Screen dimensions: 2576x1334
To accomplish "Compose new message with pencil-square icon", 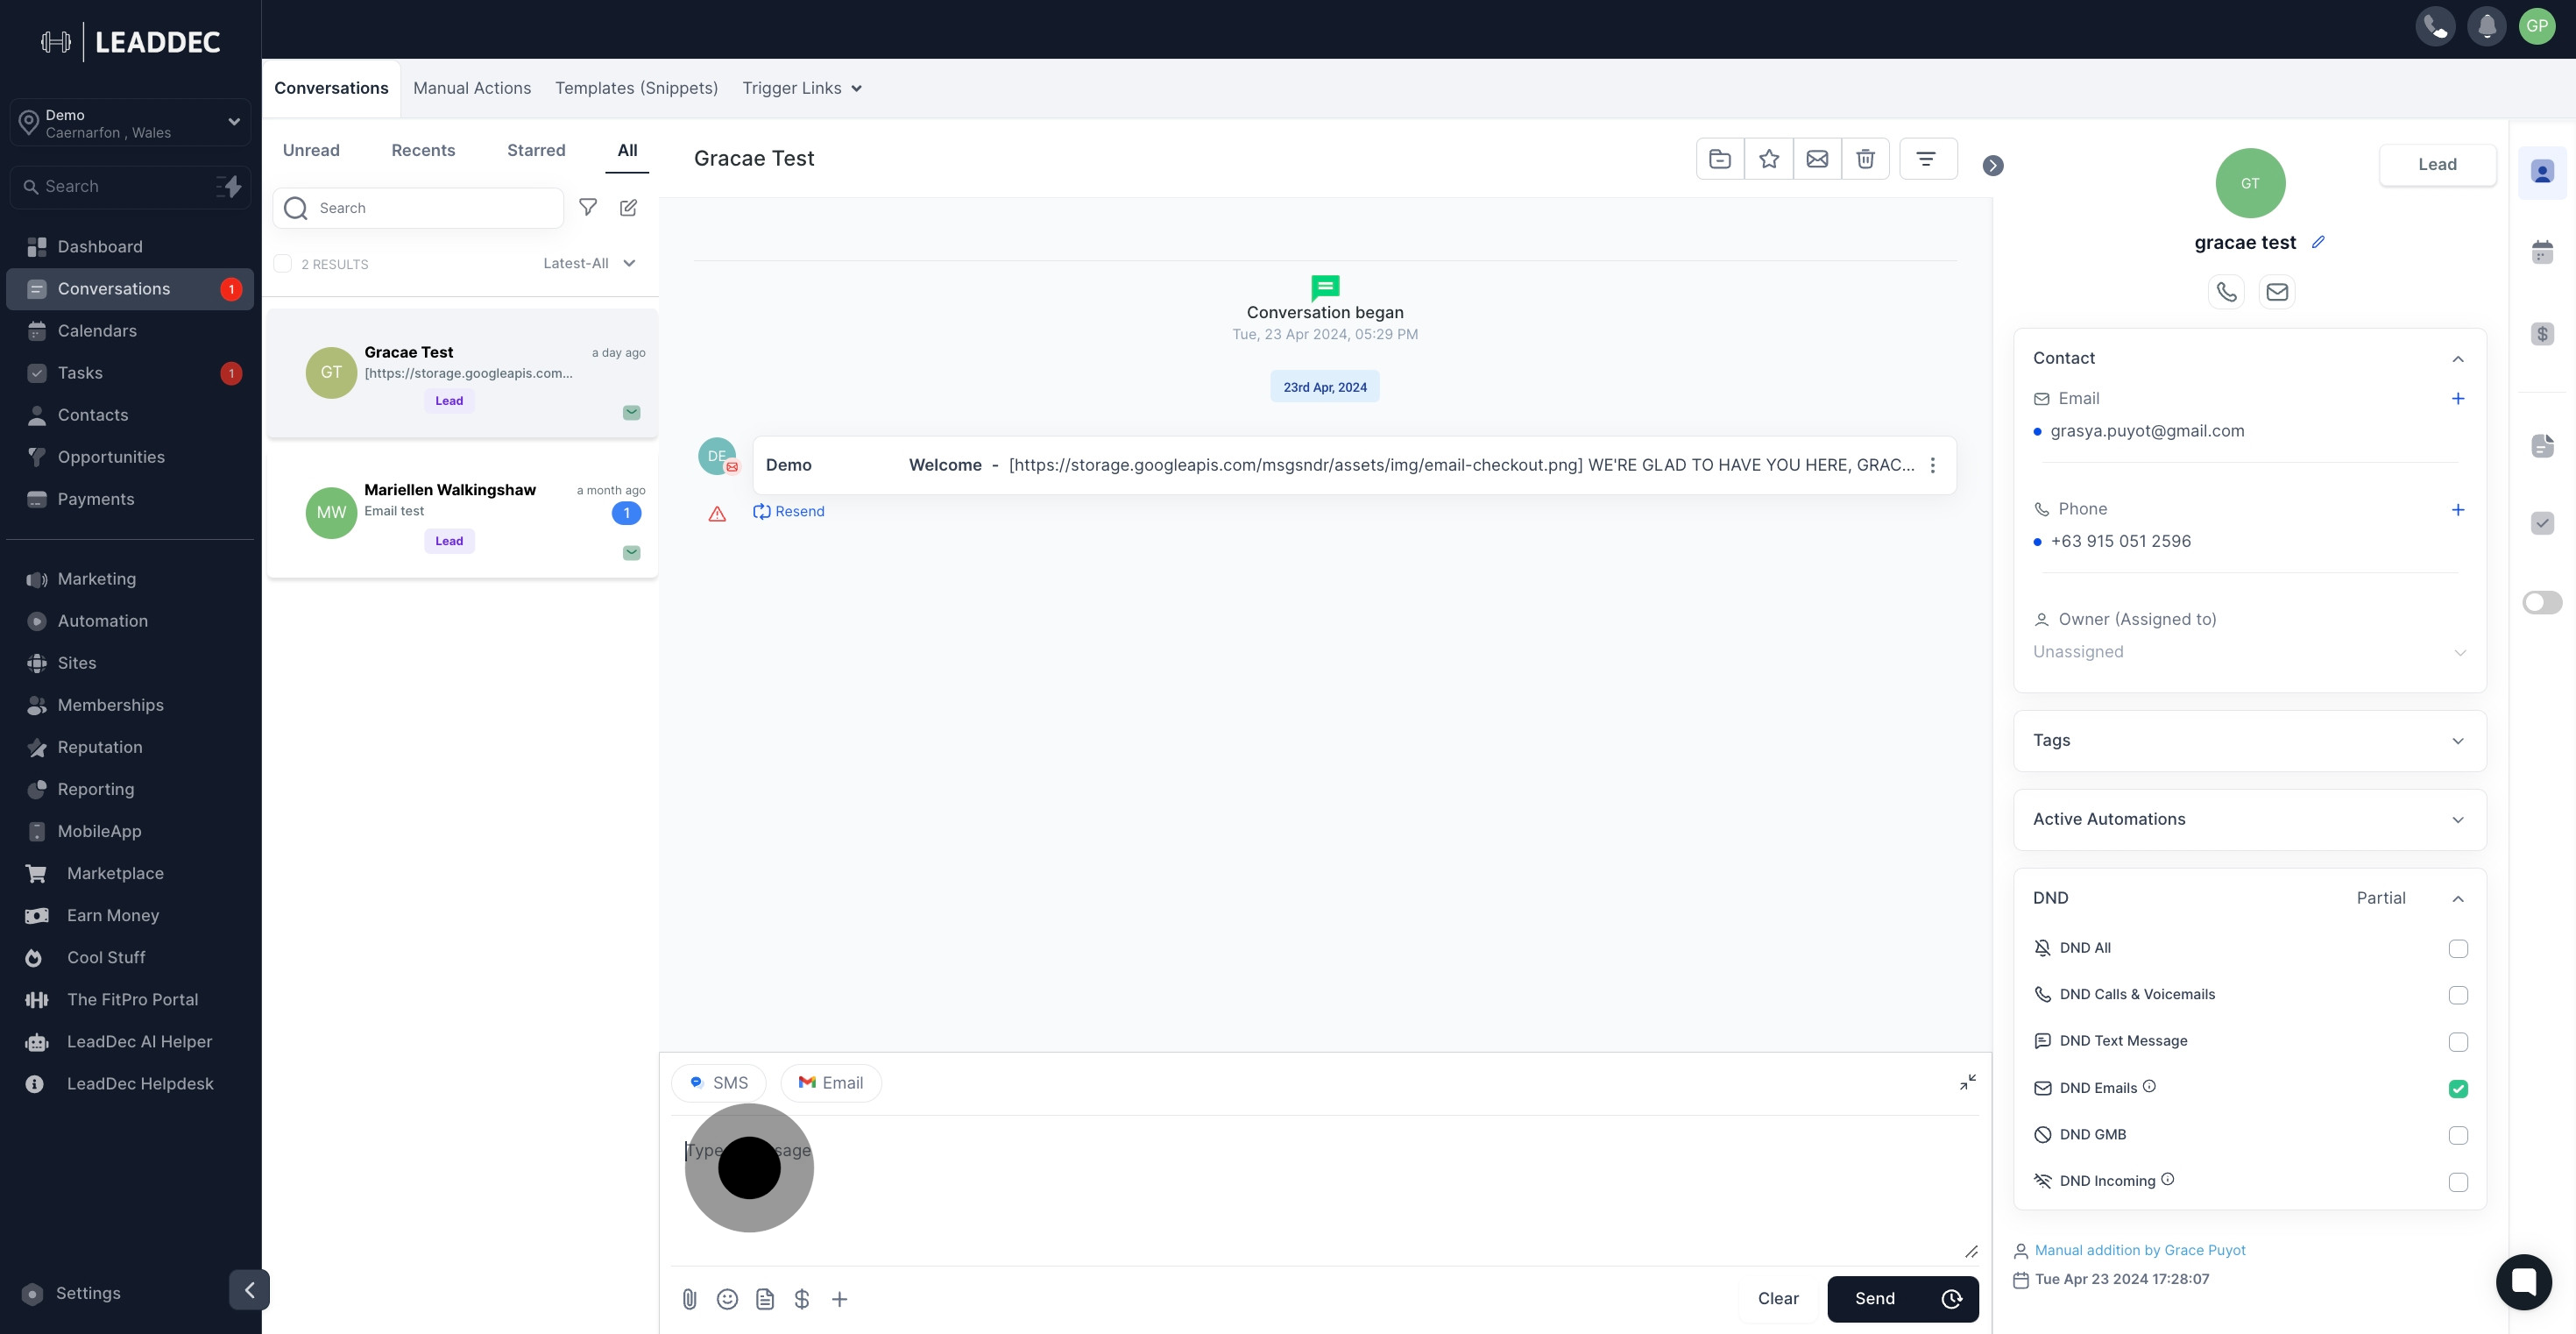I will pos(628,207).
